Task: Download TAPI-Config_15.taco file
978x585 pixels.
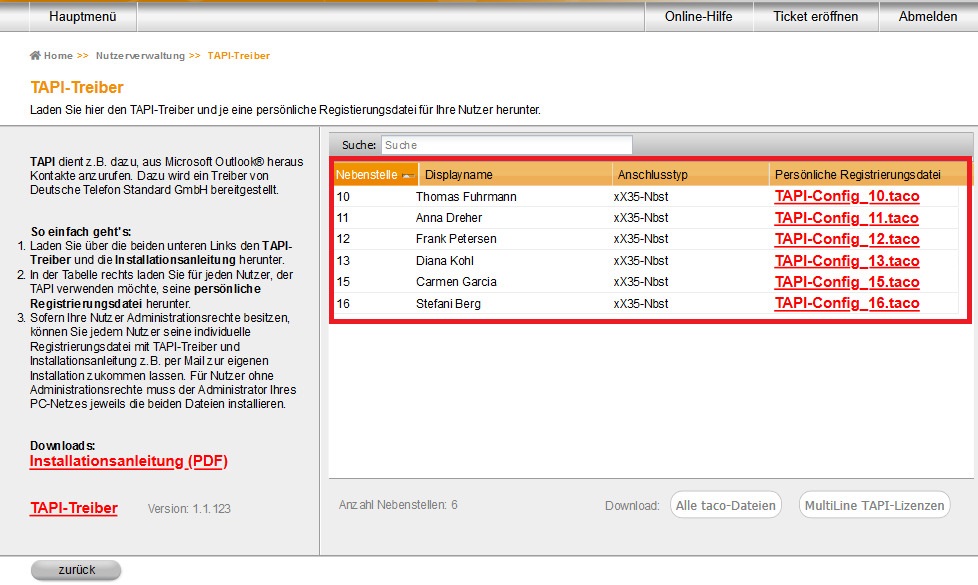Action: click(847, 282)
